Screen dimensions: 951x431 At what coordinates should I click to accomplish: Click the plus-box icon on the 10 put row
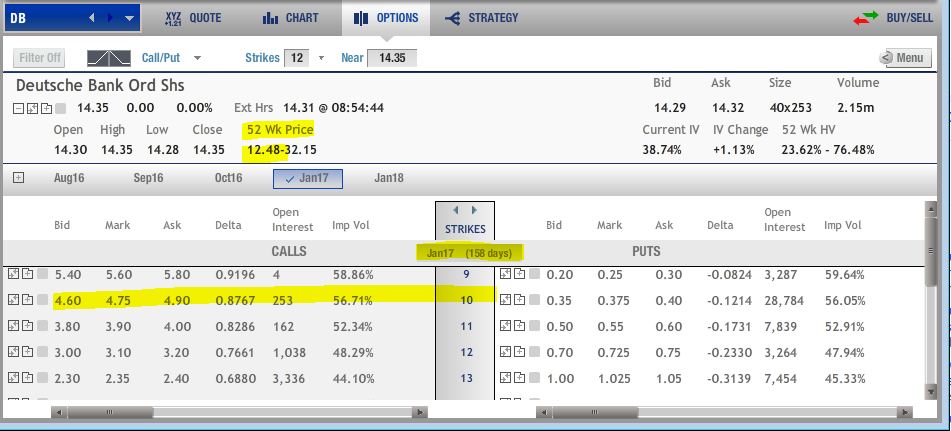(x=520, y=300)
